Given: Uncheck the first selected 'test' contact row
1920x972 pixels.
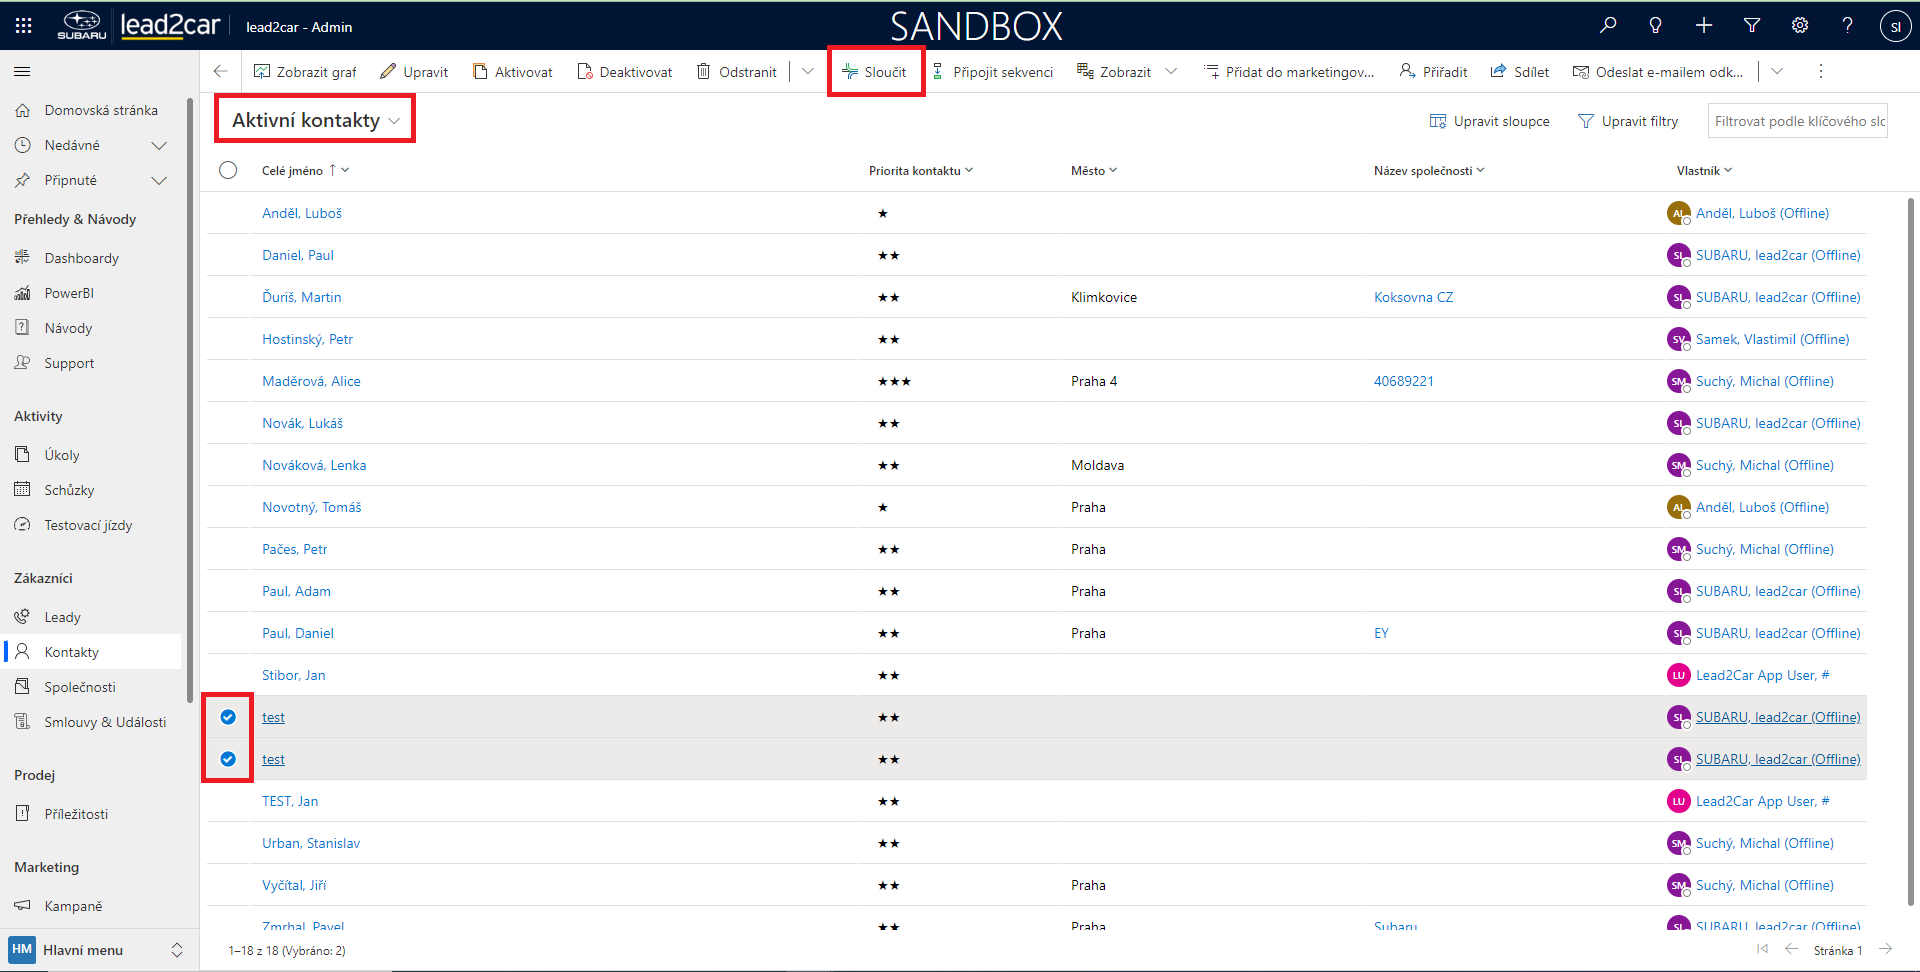Looking at the screenshot, I should (x=228, y=717).
